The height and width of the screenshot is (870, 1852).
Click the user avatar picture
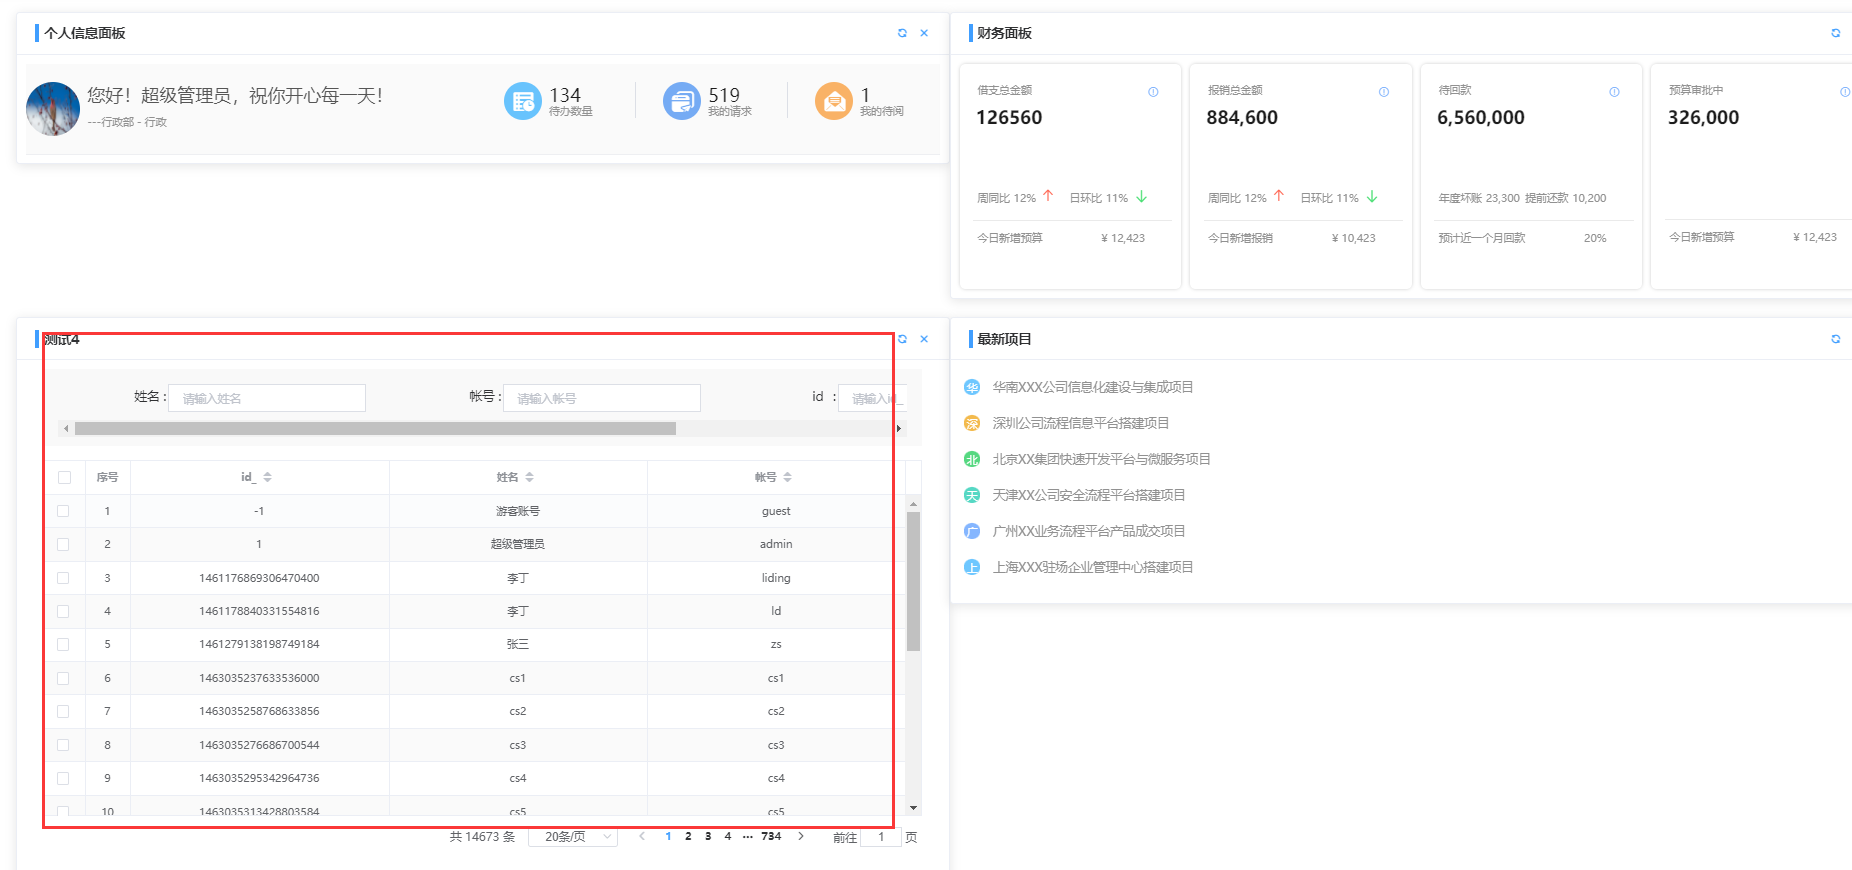(53, 109)
